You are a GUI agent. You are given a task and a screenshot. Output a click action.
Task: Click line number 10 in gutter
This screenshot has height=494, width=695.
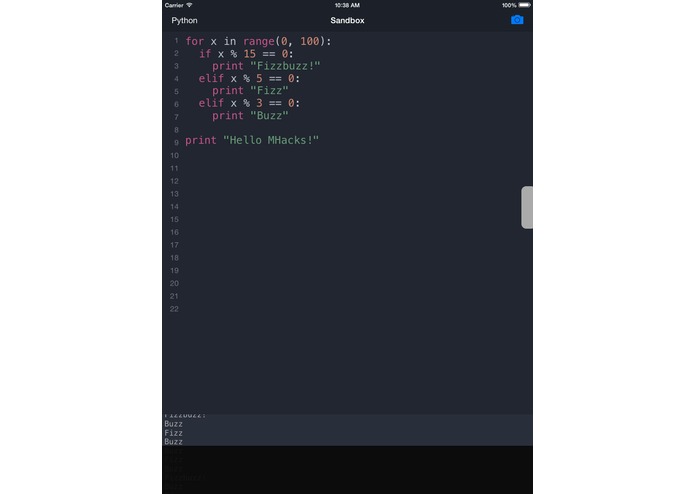pyautogui.click(x=174, y=156)
